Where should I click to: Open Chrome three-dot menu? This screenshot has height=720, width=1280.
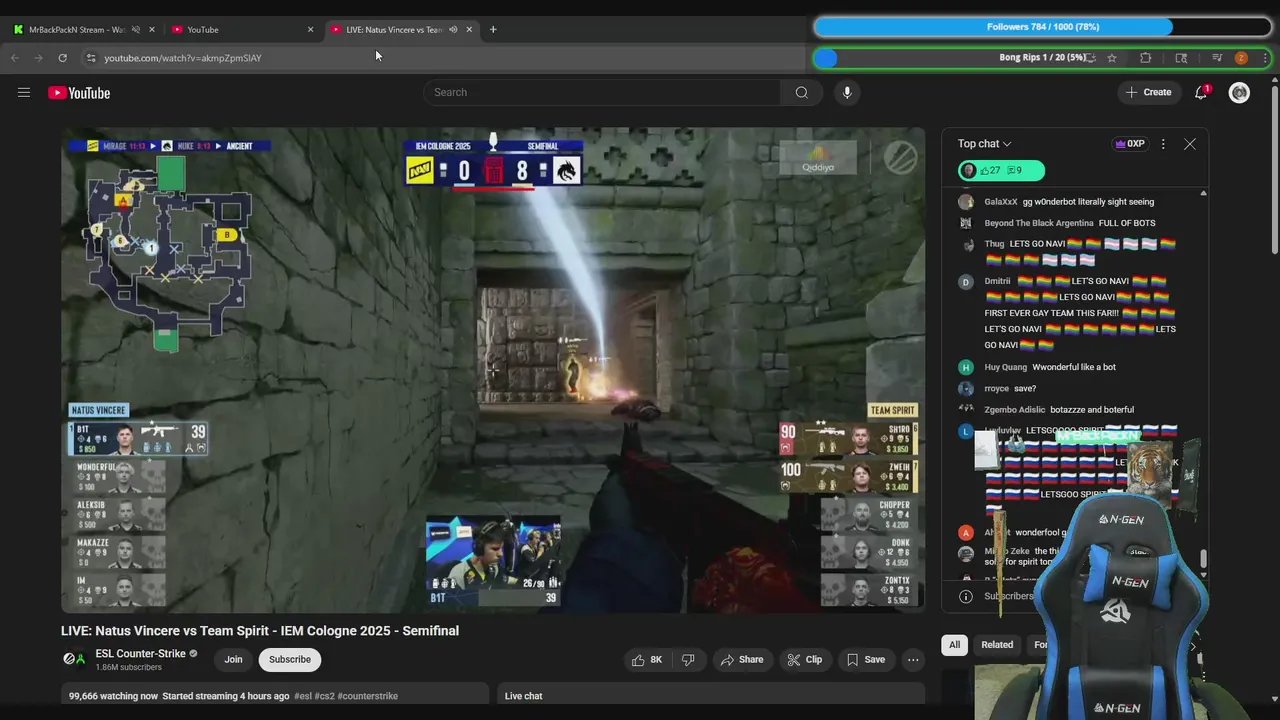1265,58
